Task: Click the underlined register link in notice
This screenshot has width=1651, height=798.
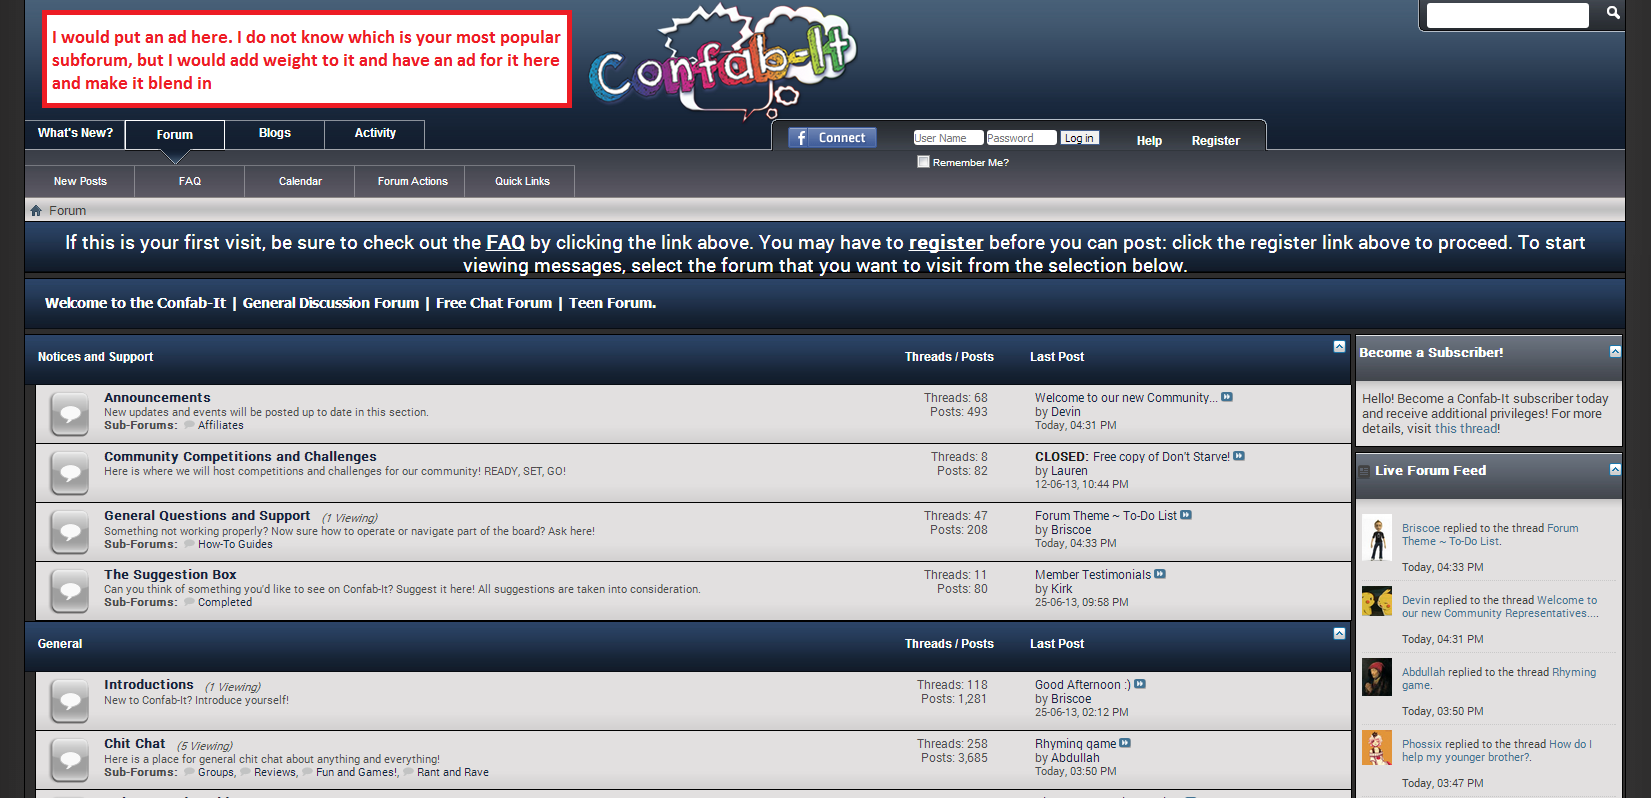Action: [x=946, y=243]
